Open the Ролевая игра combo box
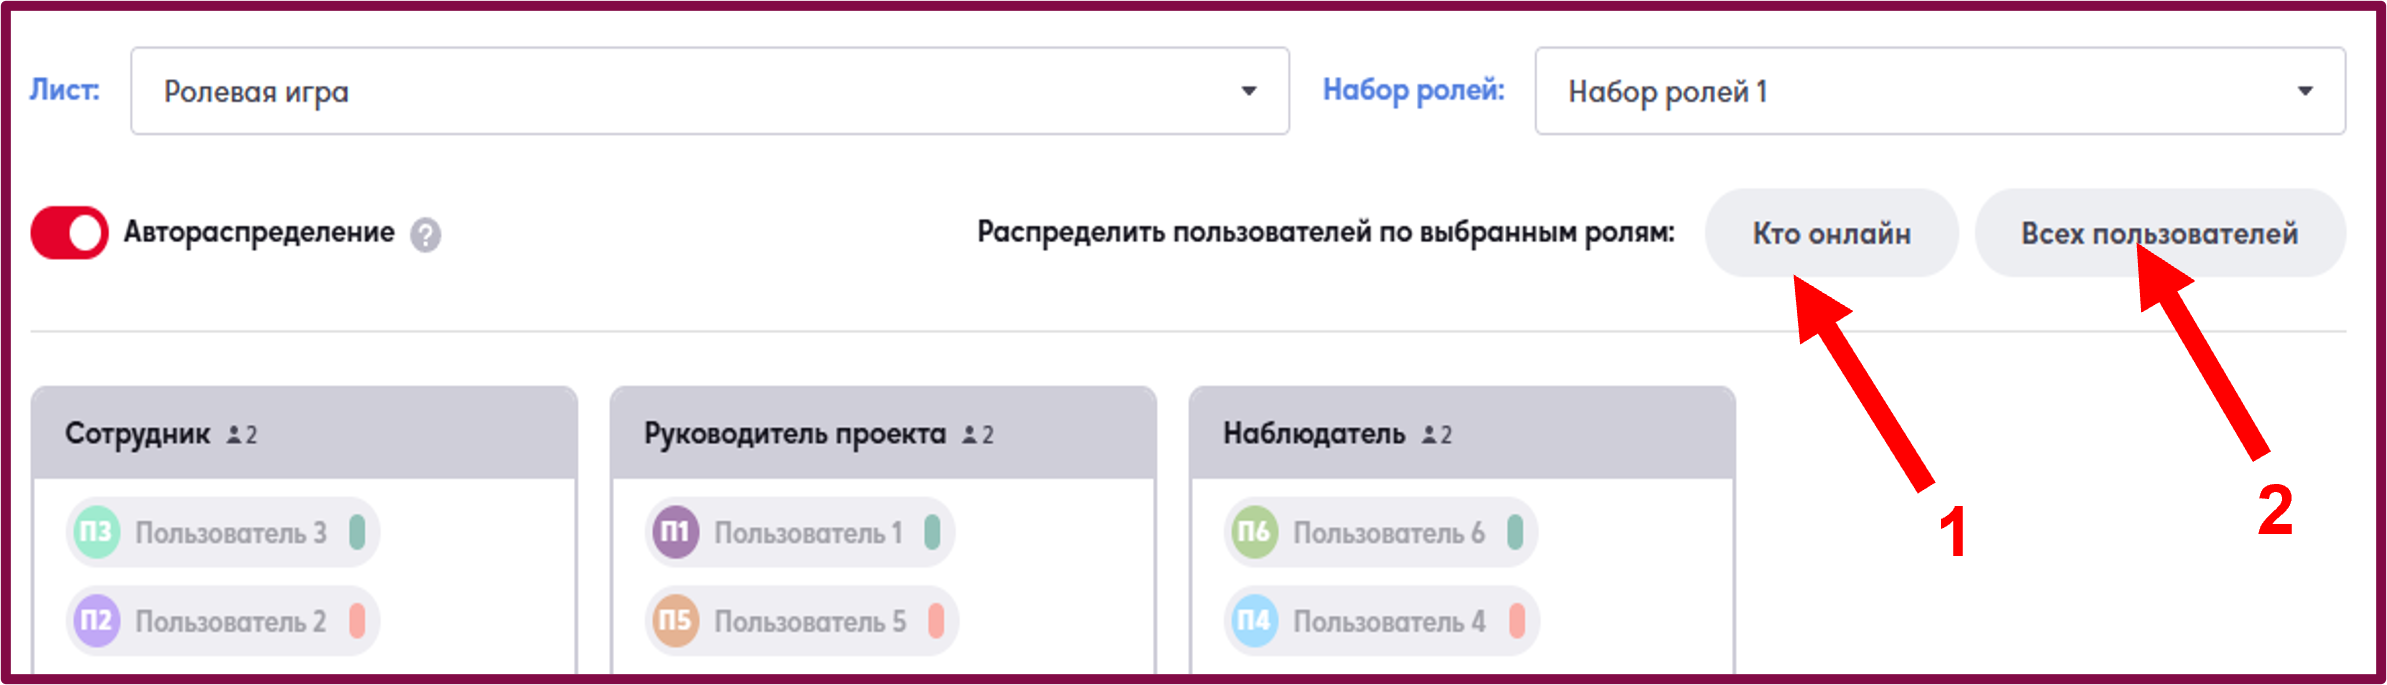The image size is (2387, 685). tap(710, 91)
